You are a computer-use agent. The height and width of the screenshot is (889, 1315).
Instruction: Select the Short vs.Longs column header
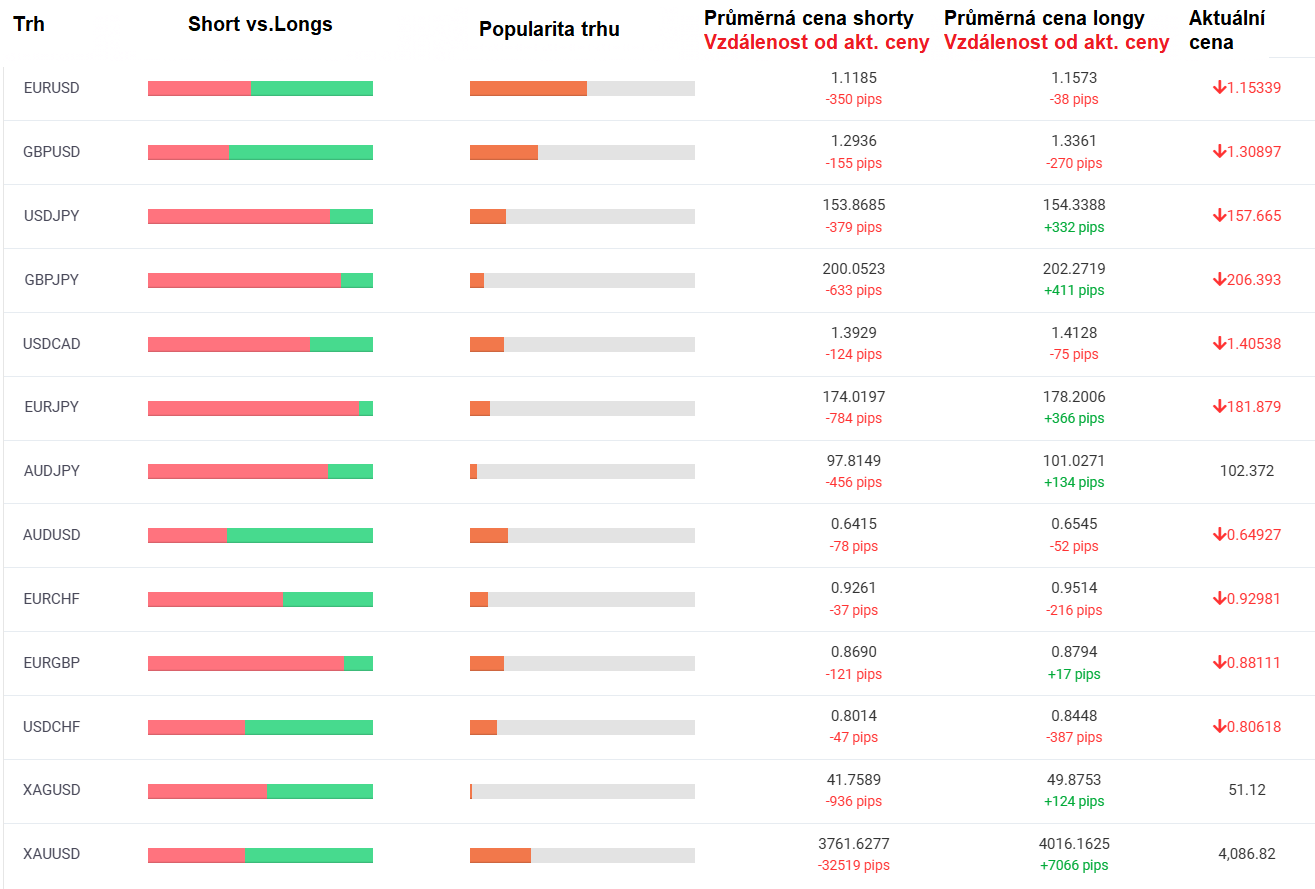click(260, 25)
